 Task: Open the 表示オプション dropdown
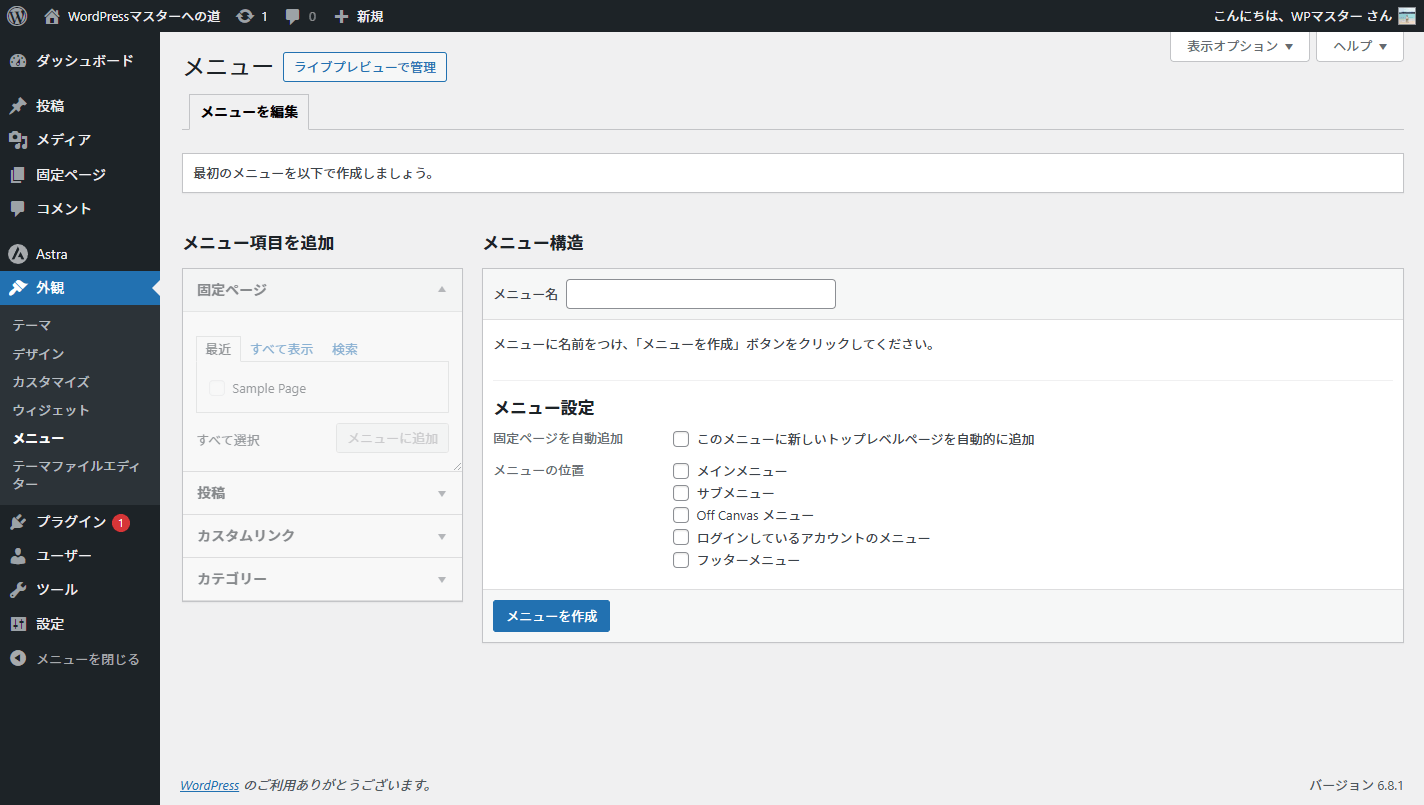(x=1239, y=46)
